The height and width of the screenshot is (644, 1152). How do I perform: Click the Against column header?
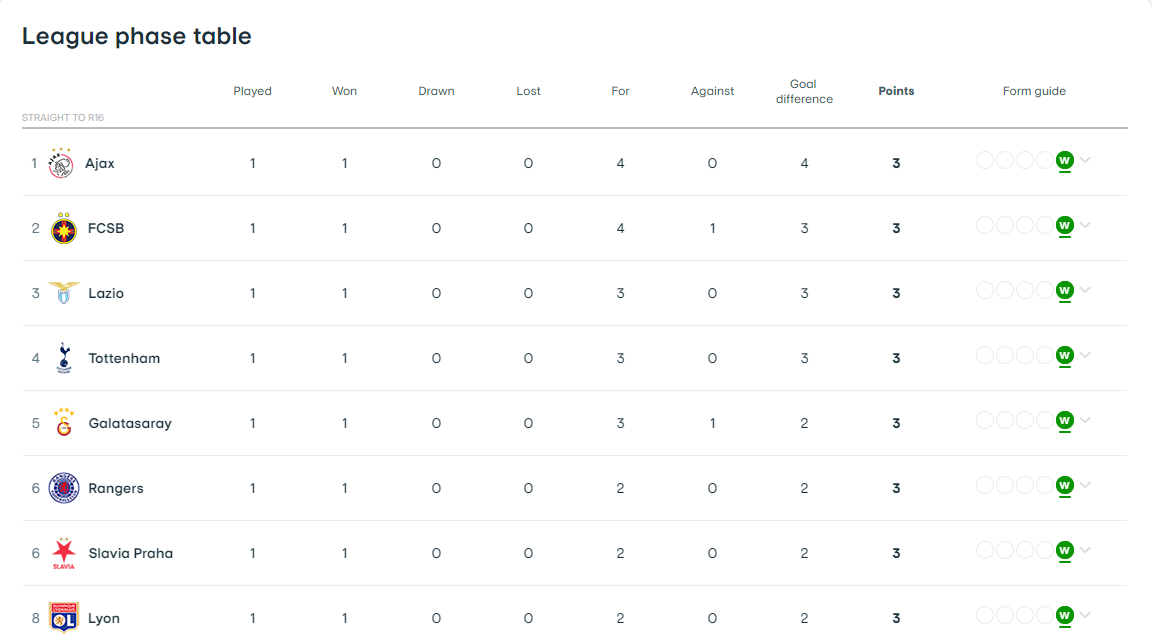712,91
